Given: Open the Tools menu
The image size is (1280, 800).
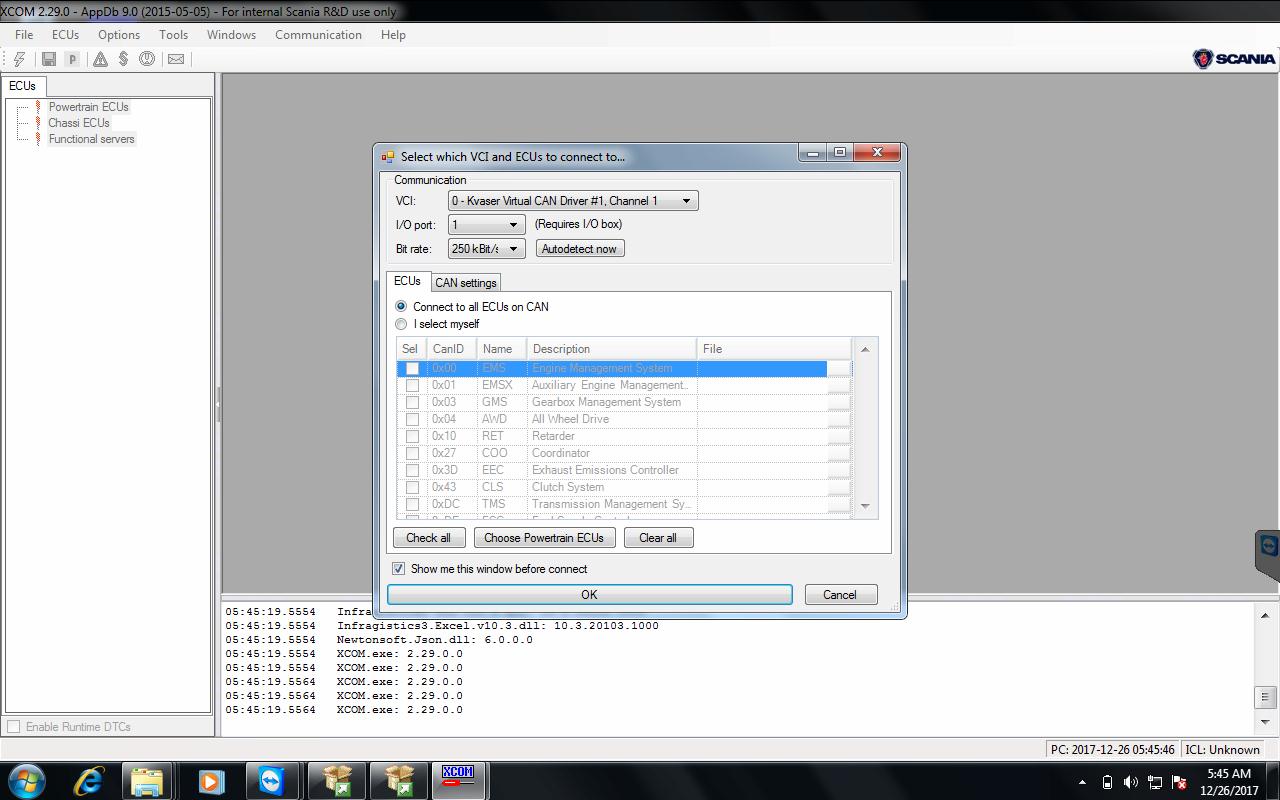Looking at the screenshot, I should 173,34.
